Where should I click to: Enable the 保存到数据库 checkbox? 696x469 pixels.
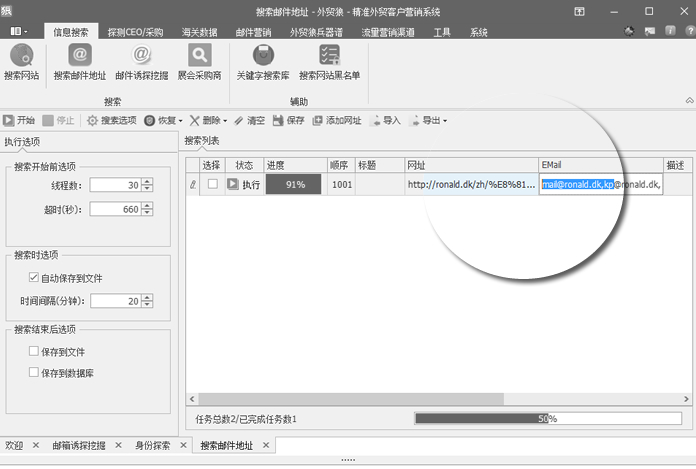[x=35, y=372]
